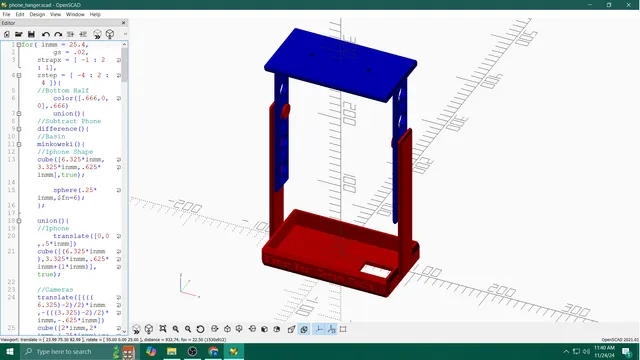Click the Save file icon in editor toolbar

[x=31, y=34]
